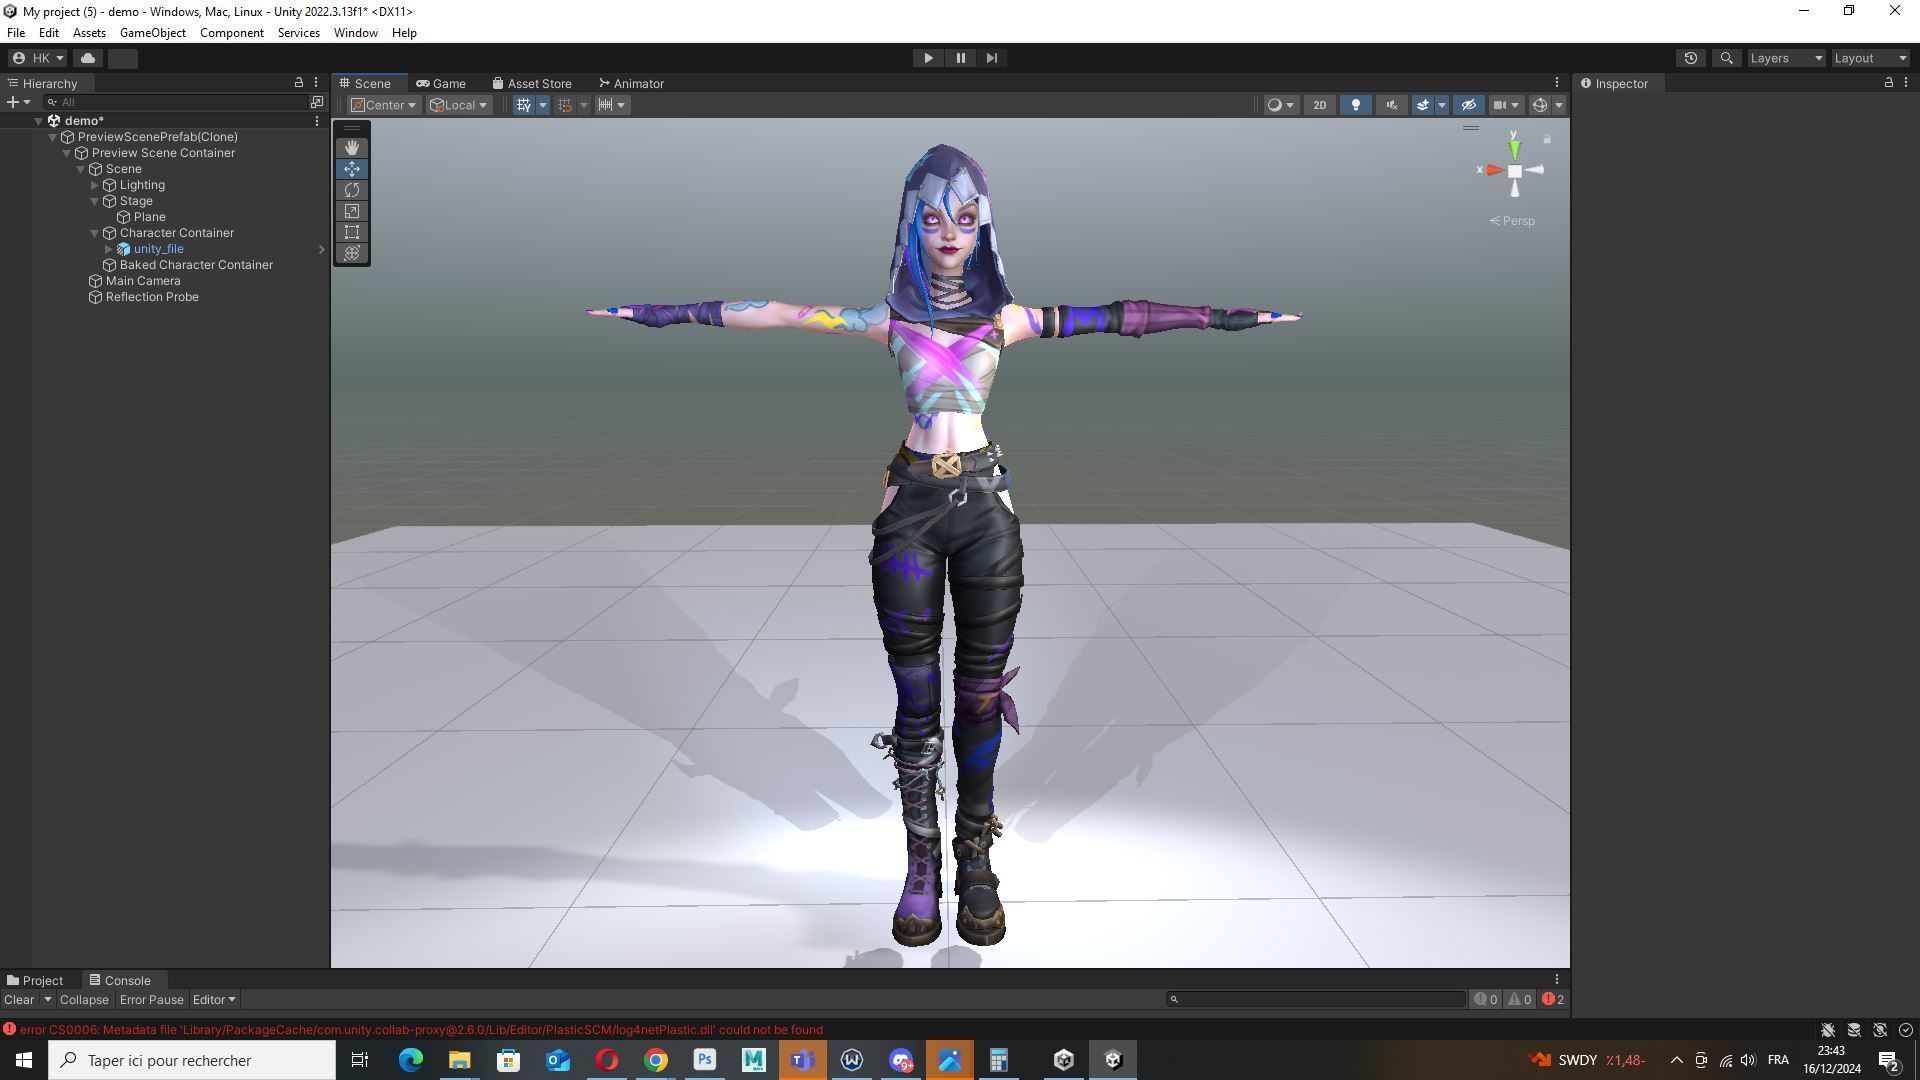Click the Console search field

tap(1316, 1000)
